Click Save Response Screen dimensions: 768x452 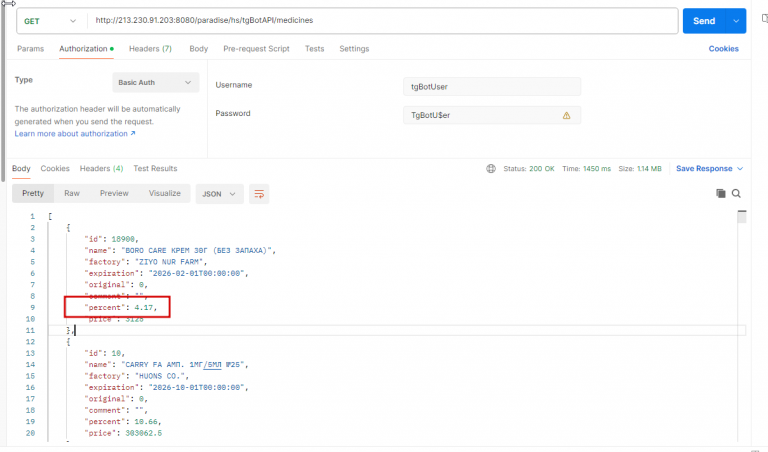[x=704, y=168]
